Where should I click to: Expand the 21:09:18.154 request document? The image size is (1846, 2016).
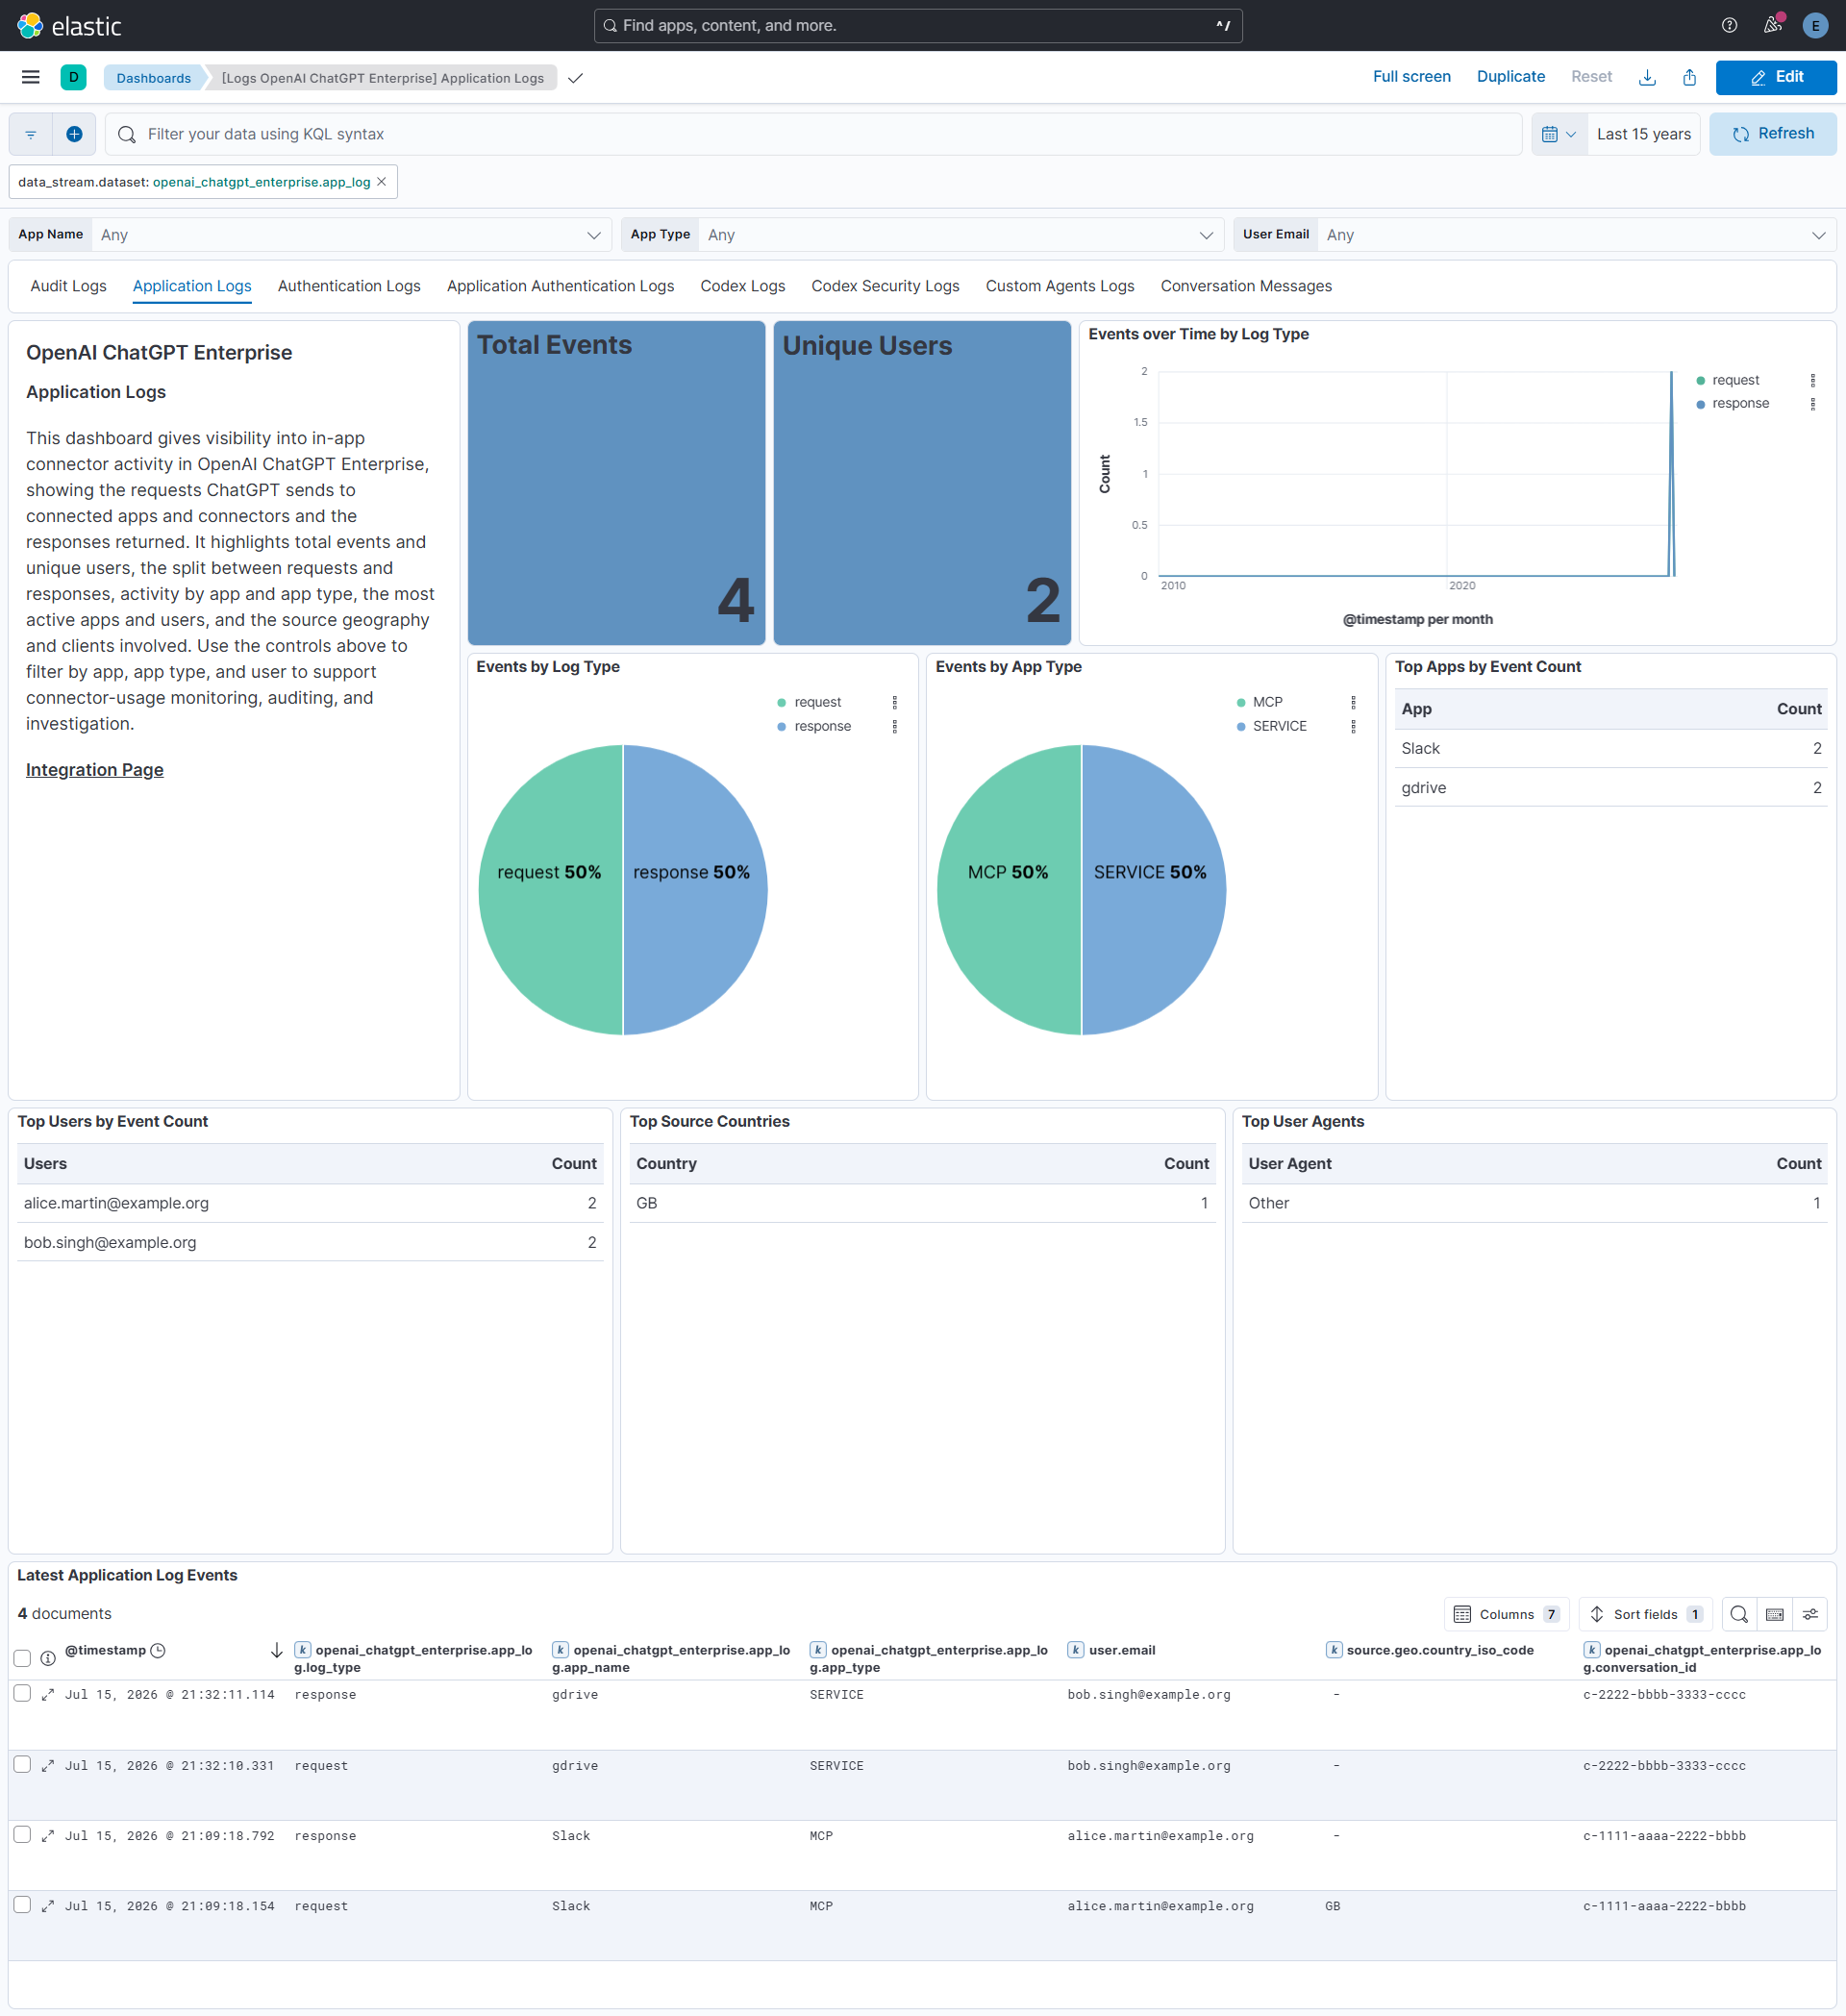47,1906
